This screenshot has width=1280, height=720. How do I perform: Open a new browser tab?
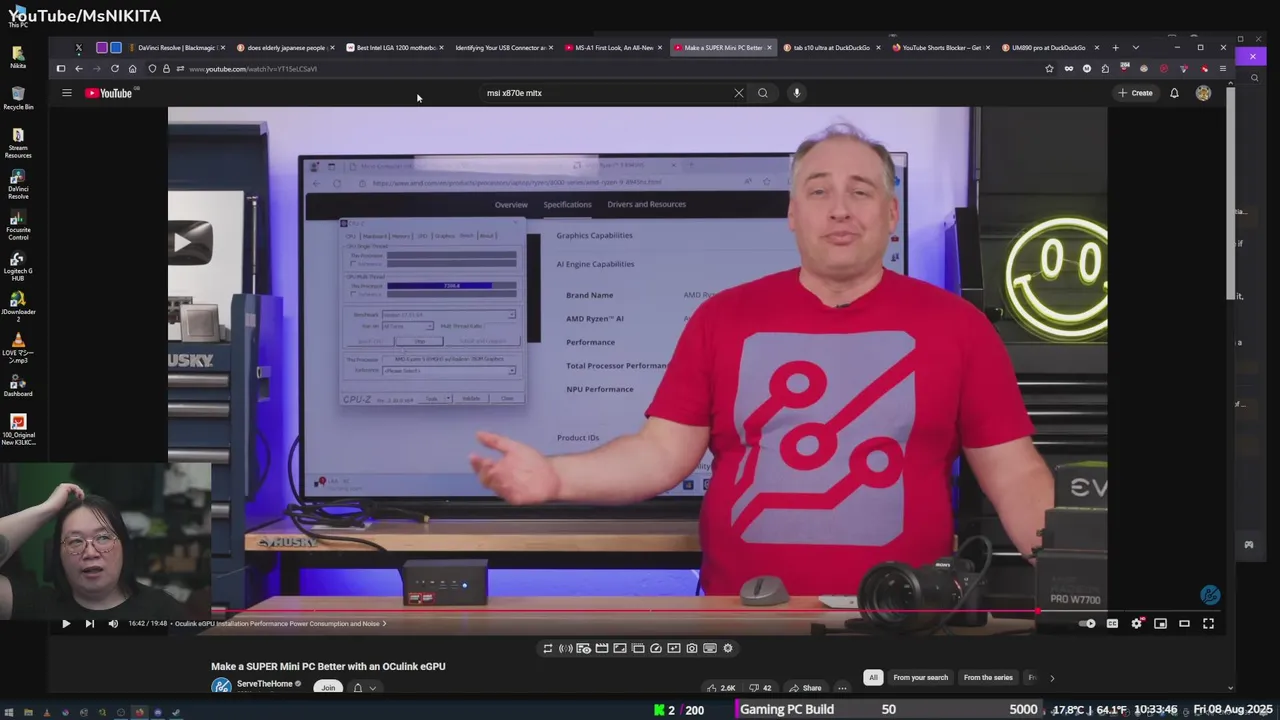[x=1116, y=47]
